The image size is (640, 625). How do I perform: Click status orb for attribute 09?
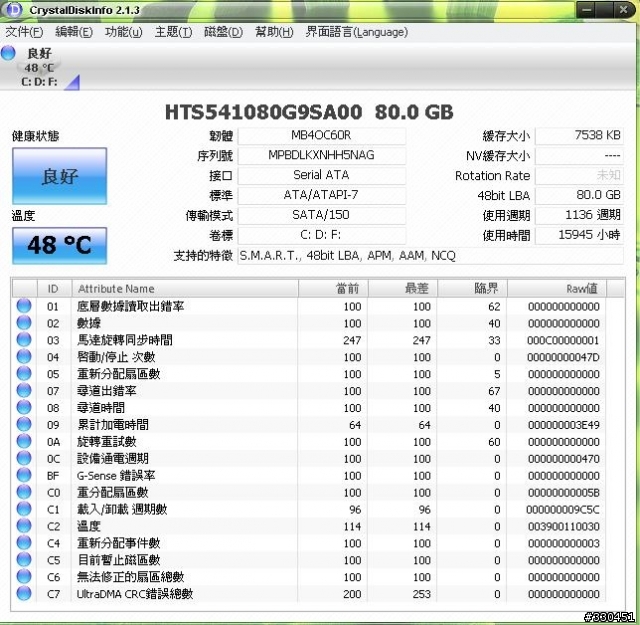24,424
